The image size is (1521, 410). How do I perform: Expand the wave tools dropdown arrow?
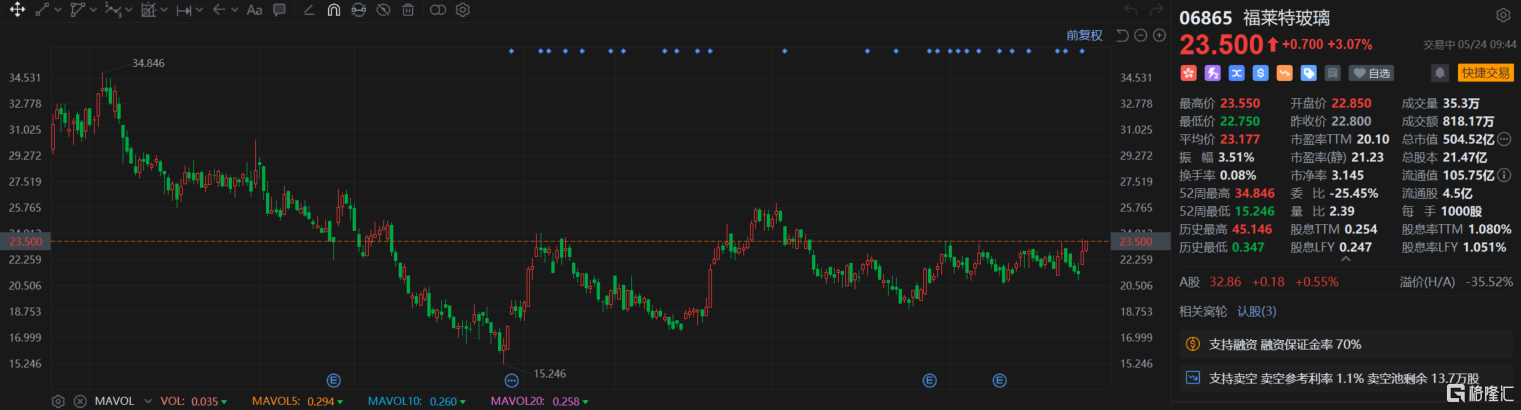coord(129,10)
